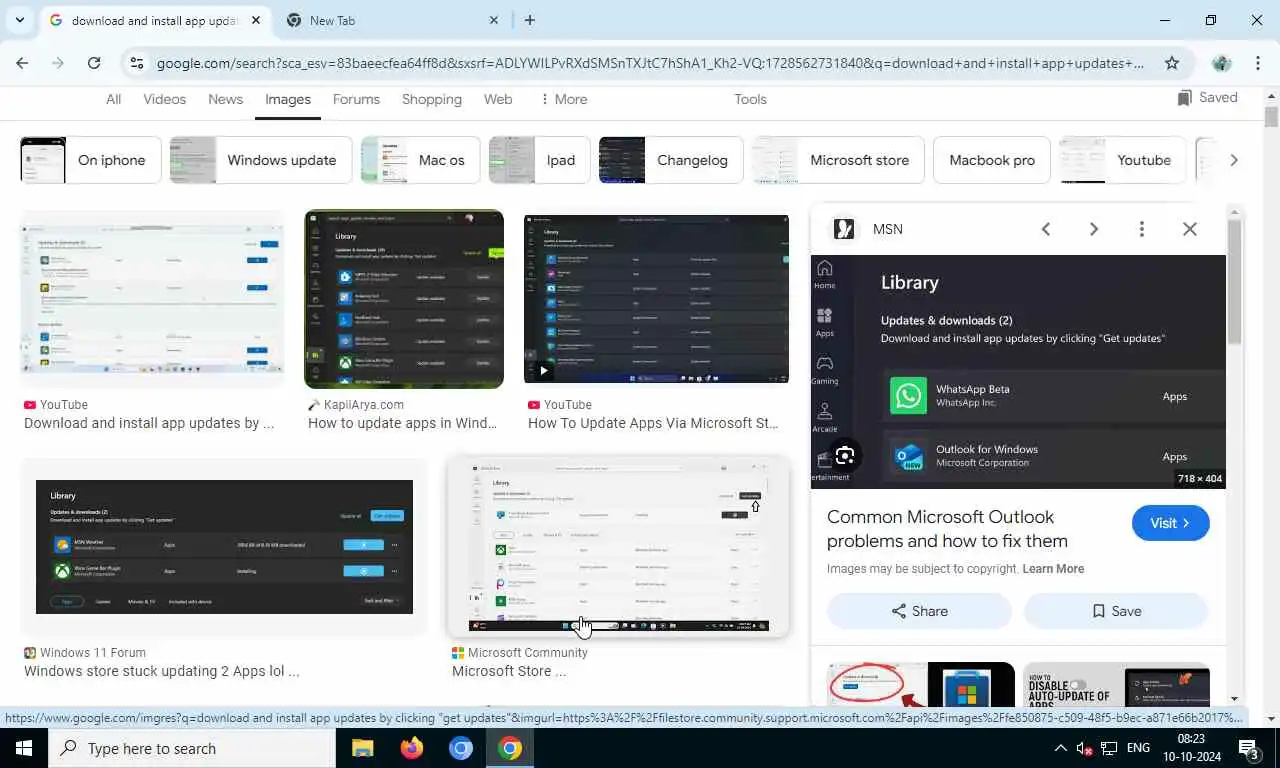
Task: Filter images by Youtube chip
Action: (x=1123, y=160)
